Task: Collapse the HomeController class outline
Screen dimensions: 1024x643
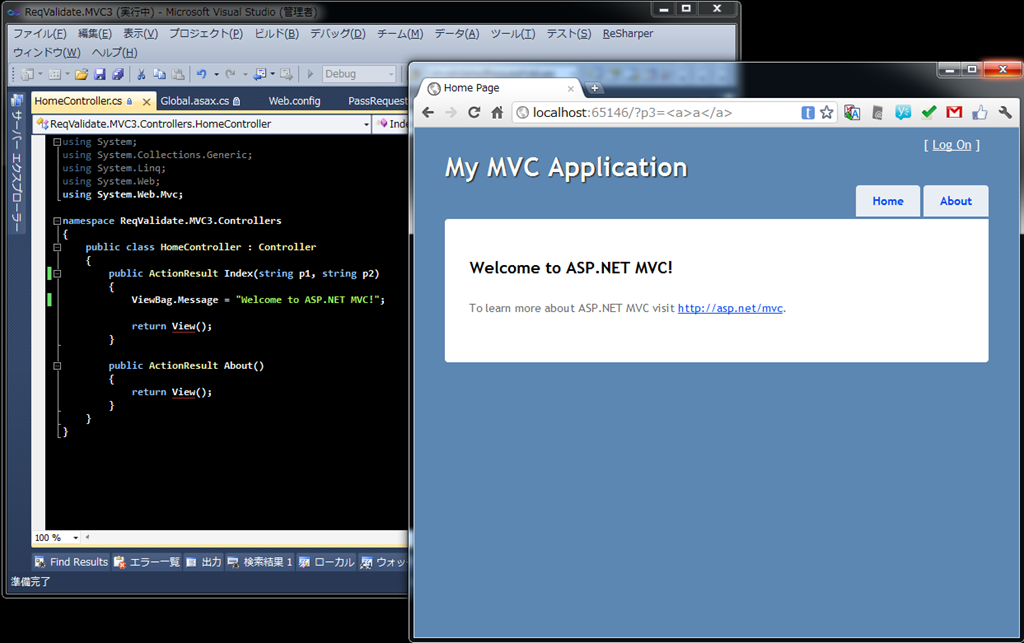Action: 57,247
